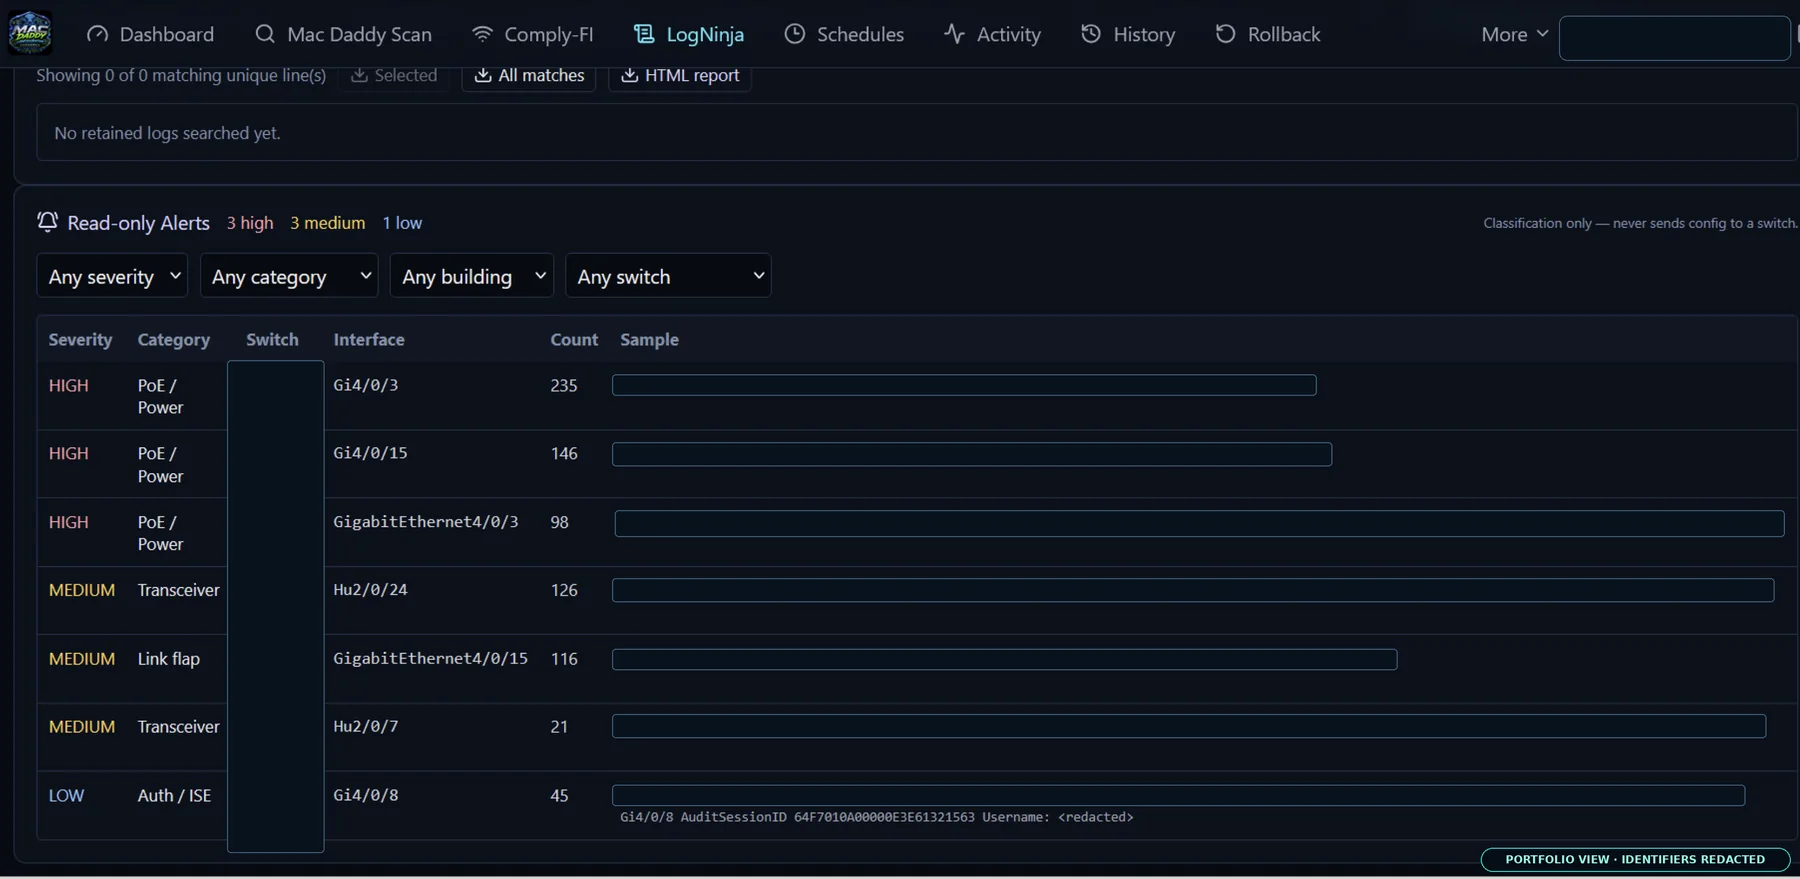Click the GigabitEthernet4/0/3 interface cell
Viewport: 1800px width, 879px height.
426,522
